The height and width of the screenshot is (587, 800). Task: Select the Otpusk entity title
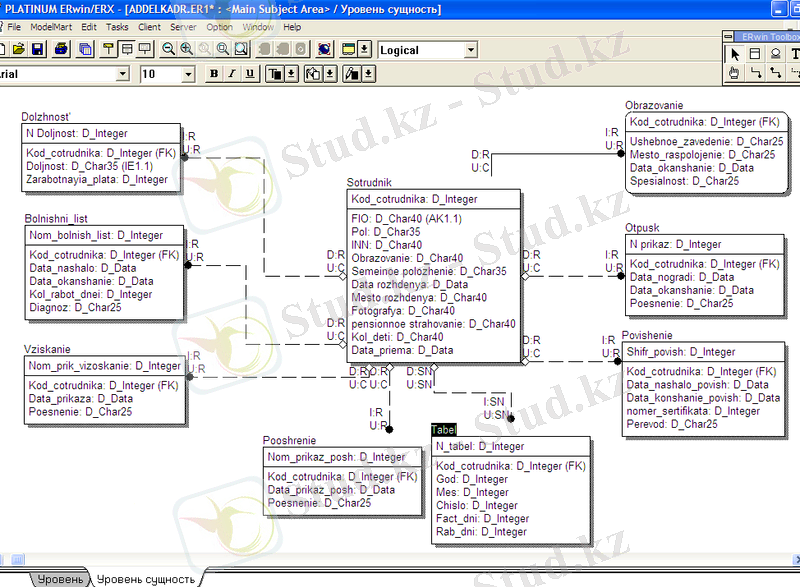click(x=642, y=228)
